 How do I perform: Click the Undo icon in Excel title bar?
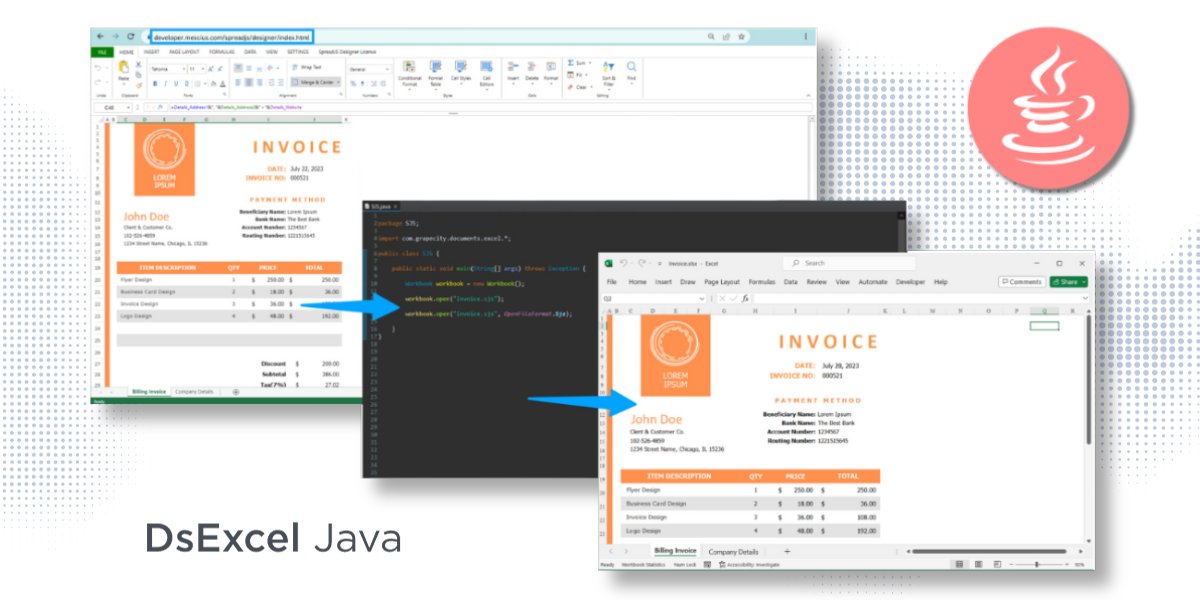coord(623,263)
